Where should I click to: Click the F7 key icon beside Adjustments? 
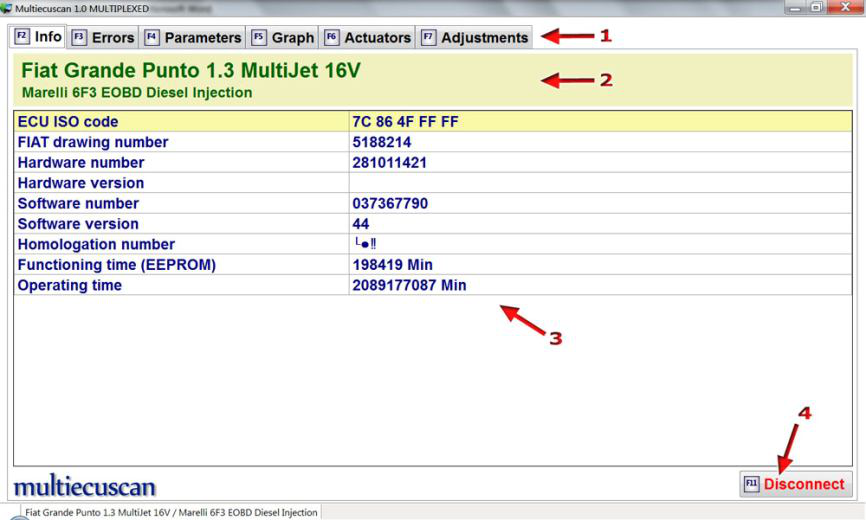click(x=428, y=38)
